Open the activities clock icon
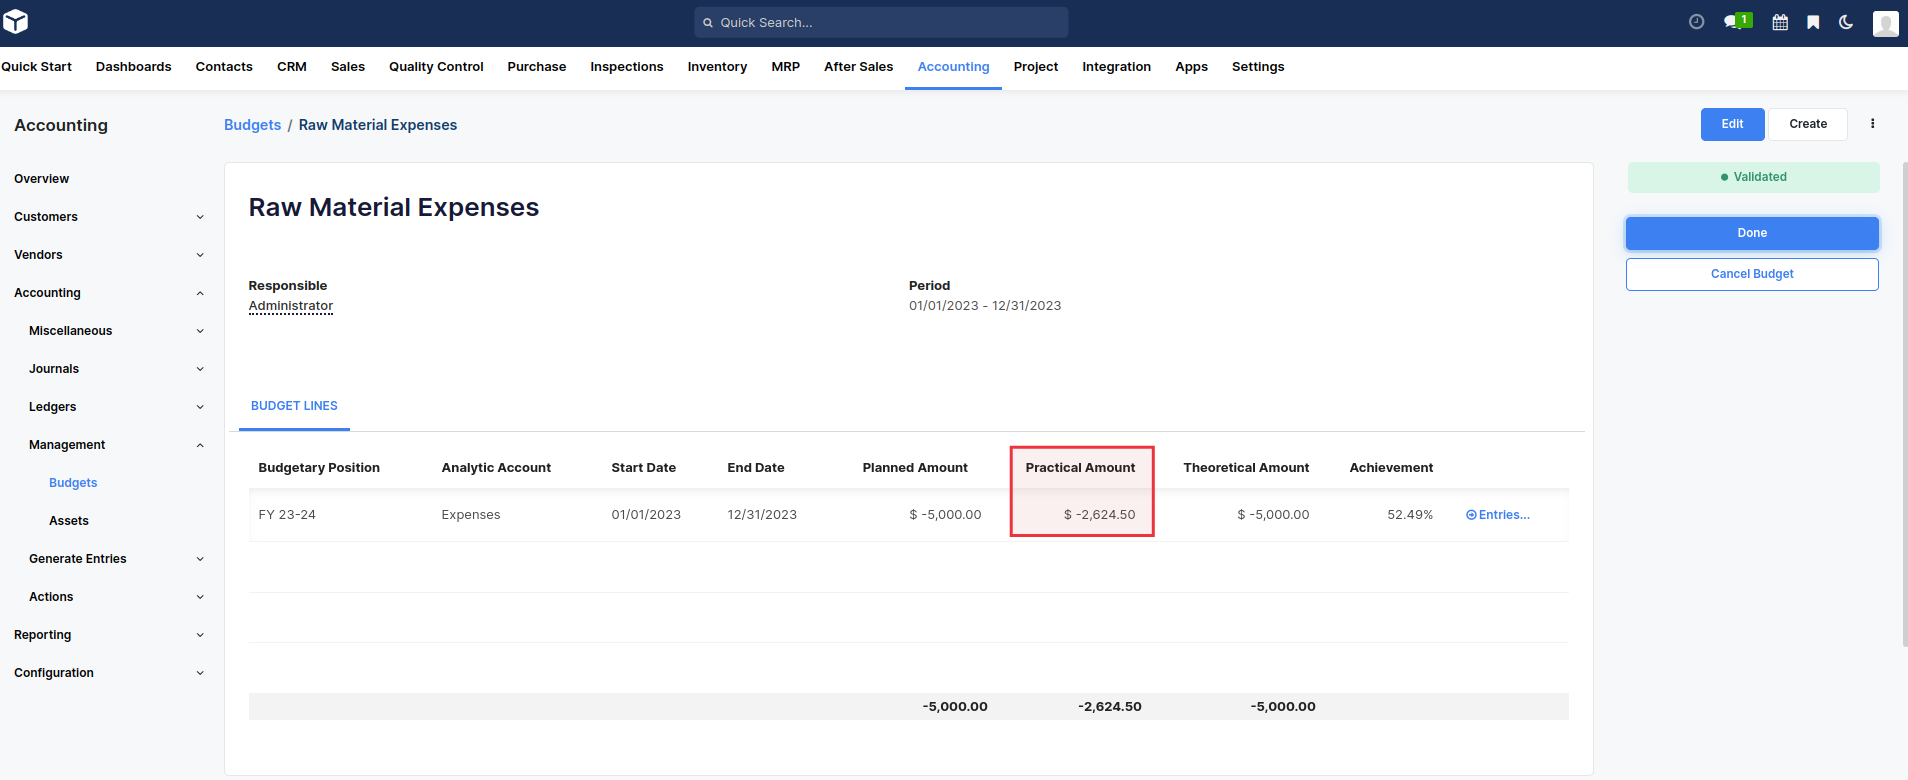 pos(1696,22)
